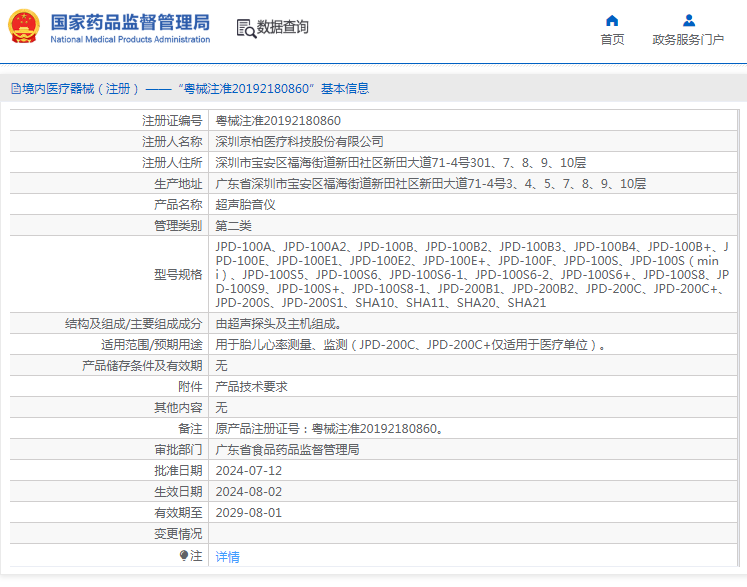Click approving department 广东省食品药品监督管理局

click(287, 450)
